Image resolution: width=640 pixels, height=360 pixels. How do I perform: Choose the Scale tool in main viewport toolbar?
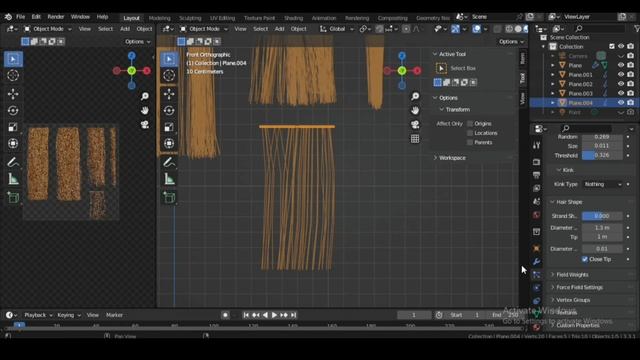point(169,127)
